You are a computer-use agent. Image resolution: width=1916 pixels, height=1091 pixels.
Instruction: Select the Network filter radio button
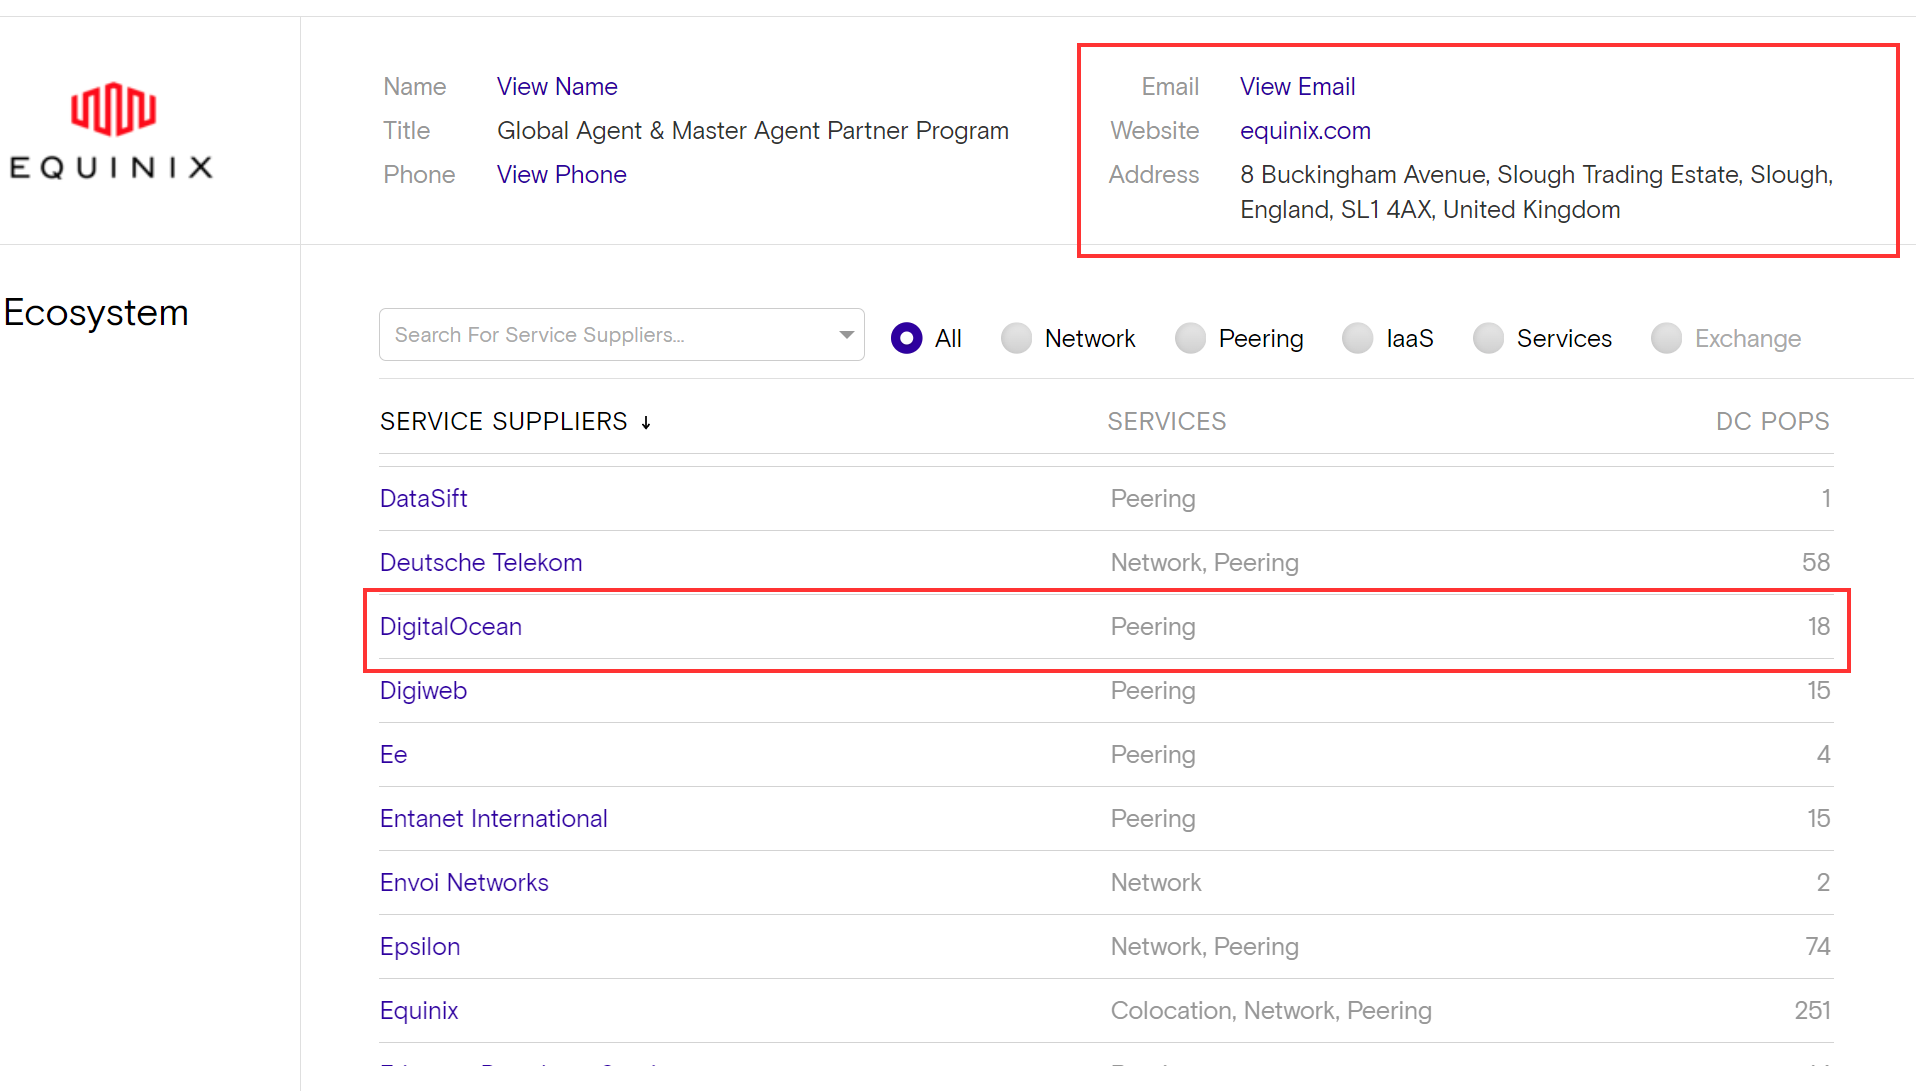click(x=1016, y=338)
